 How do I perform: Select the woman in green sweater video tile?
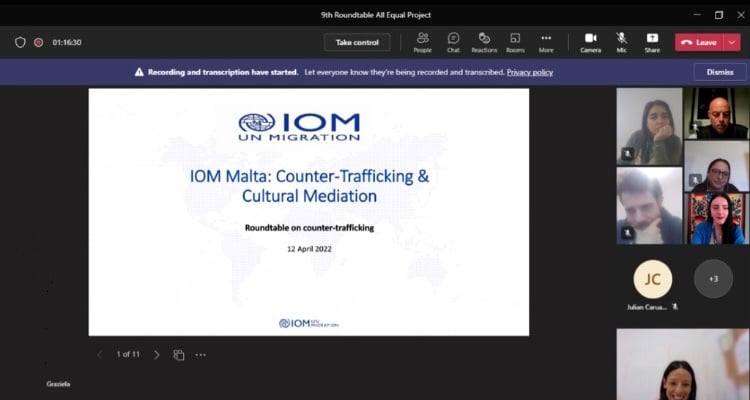(650, 126)
